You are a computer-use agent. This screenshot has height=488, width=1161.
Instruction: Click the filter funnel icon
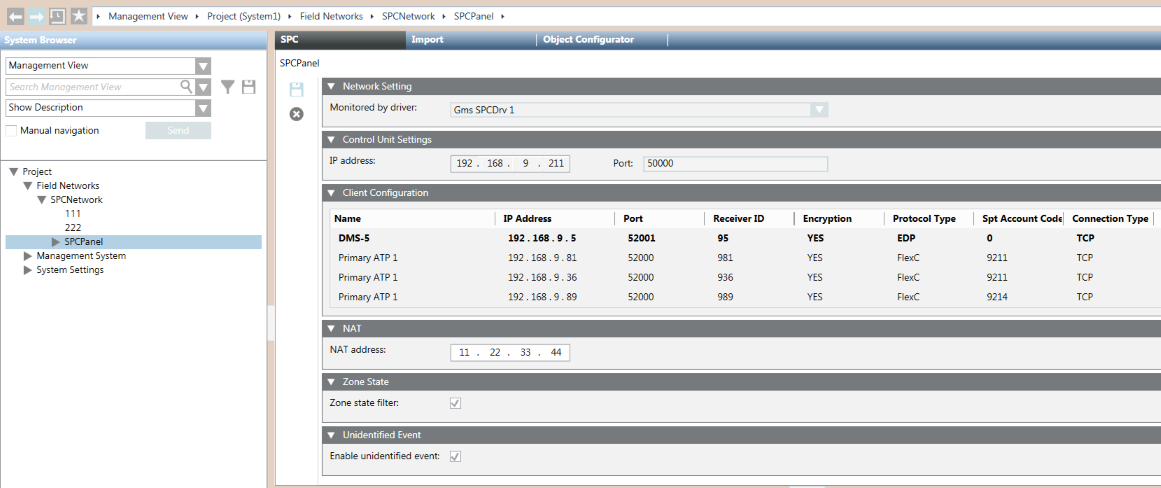[x=228, y=87]
